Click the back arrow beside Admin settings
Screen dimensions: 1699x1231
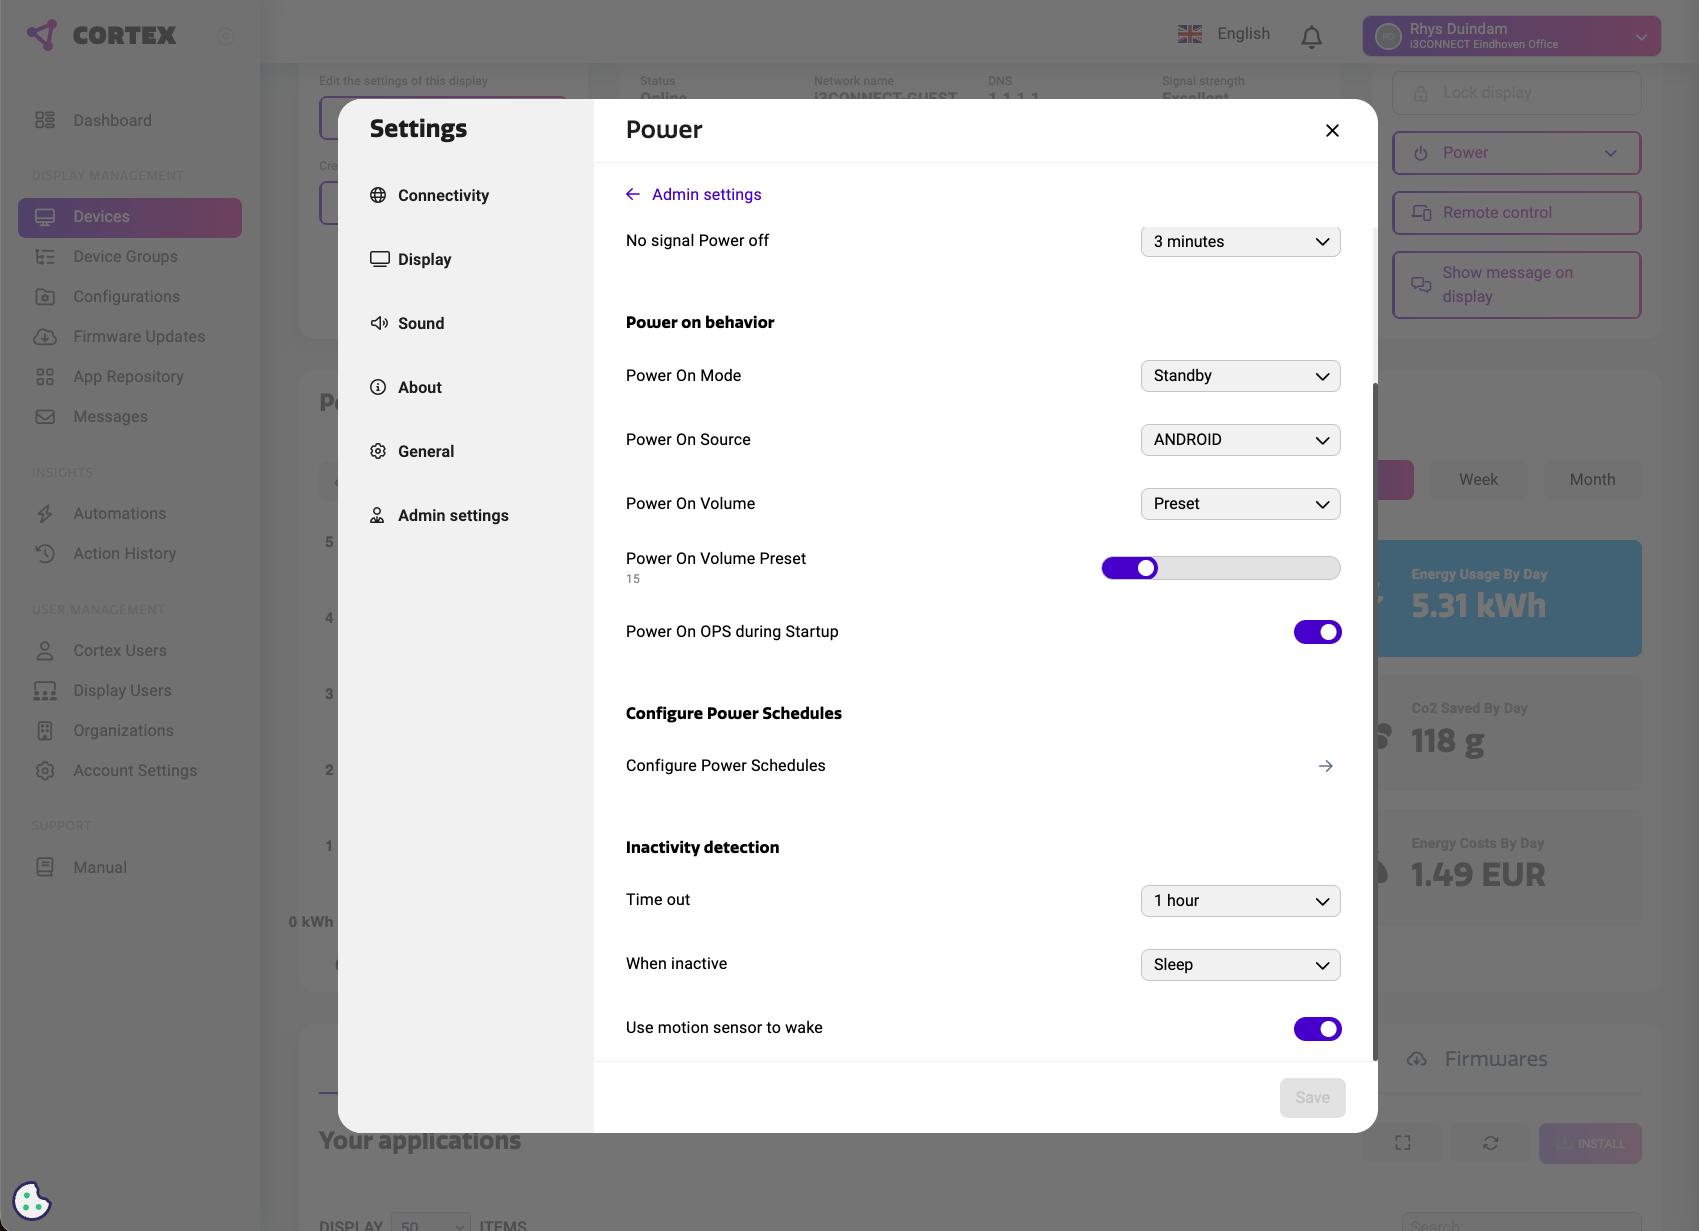(633, 194)
